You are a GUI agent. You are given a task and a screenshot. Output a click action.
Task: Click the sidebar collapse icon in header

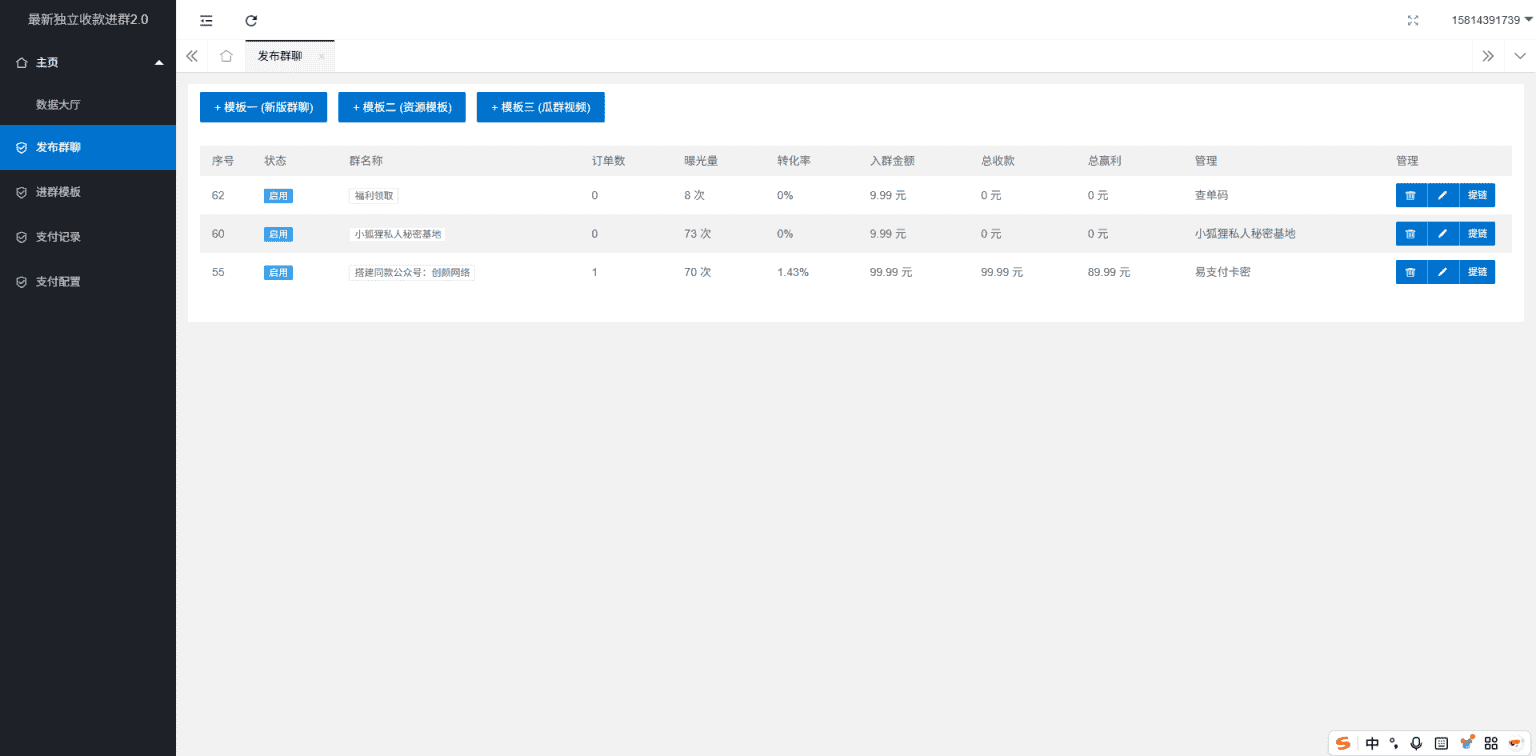pos(206,20)
